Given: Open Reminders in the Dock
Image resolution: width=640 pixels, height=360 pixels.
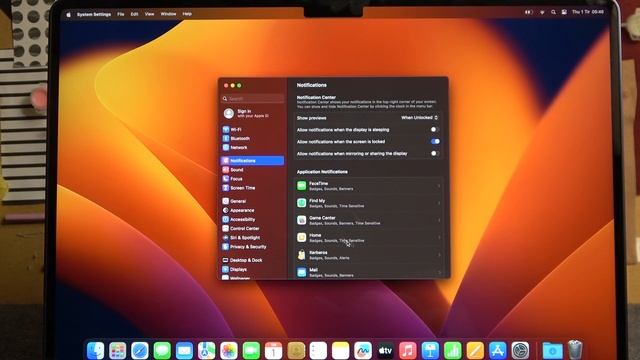Looking at the screenshot, I should (318, 350).
